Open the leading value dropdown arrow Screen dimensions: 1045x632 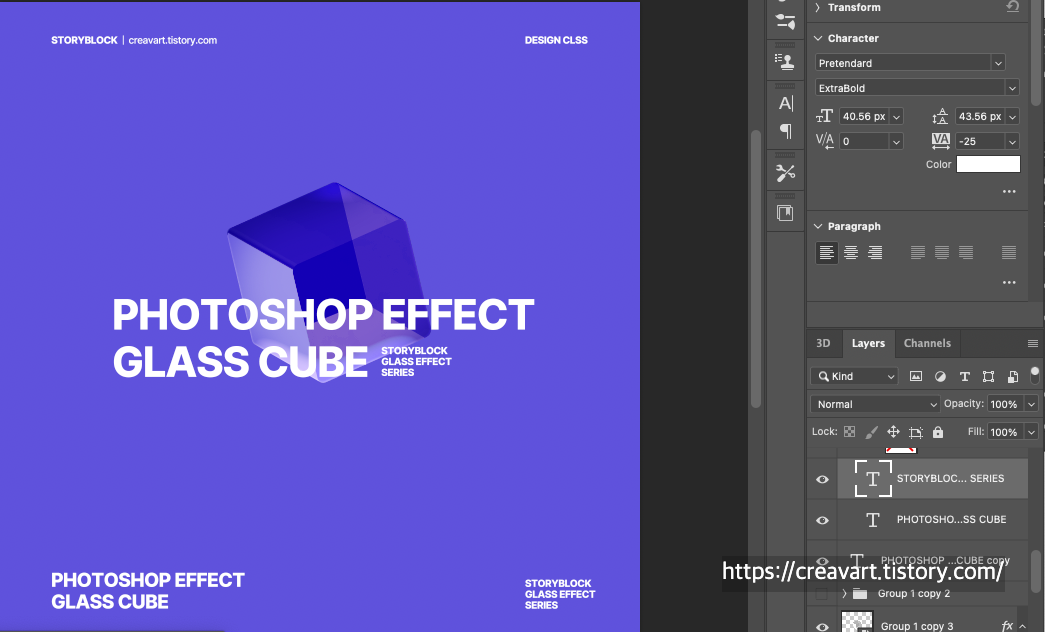pyautogui.click(x=1012, y=117)
